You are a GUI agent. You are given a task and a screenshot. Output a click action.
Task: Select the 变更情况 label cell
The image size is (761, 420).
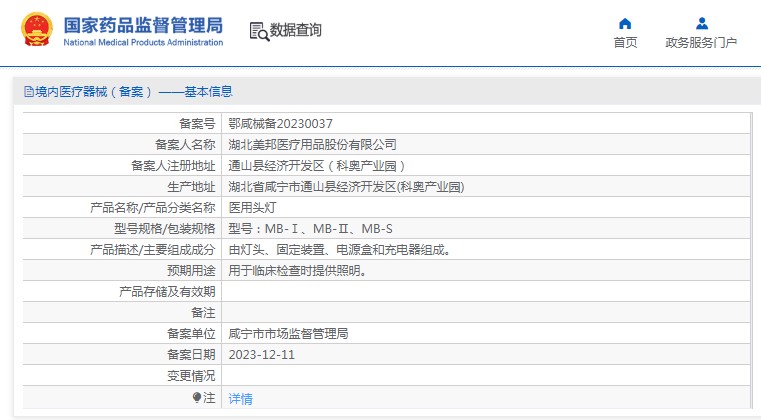pyautogui.click(x=191, y=376)
